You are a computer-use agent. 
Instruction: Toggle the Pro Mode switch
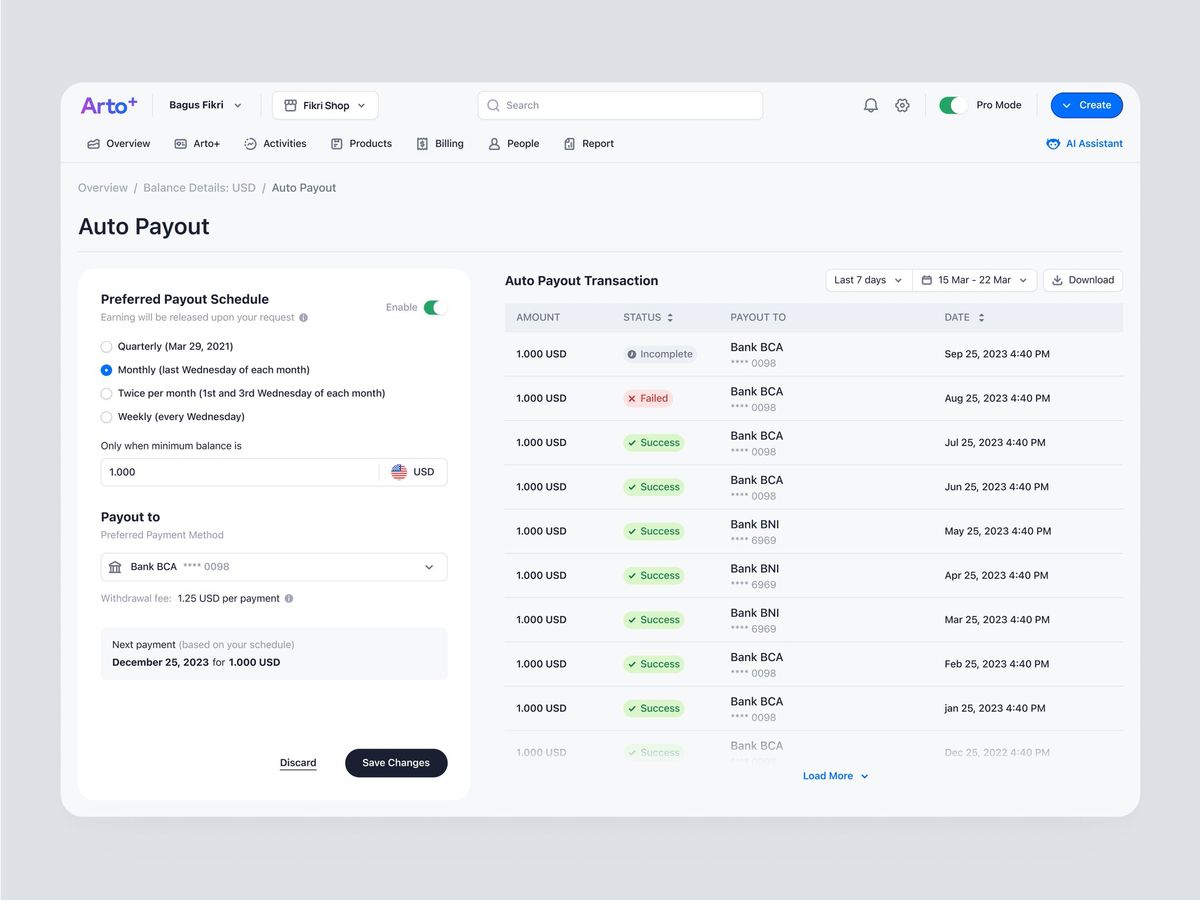coord(952,105)
